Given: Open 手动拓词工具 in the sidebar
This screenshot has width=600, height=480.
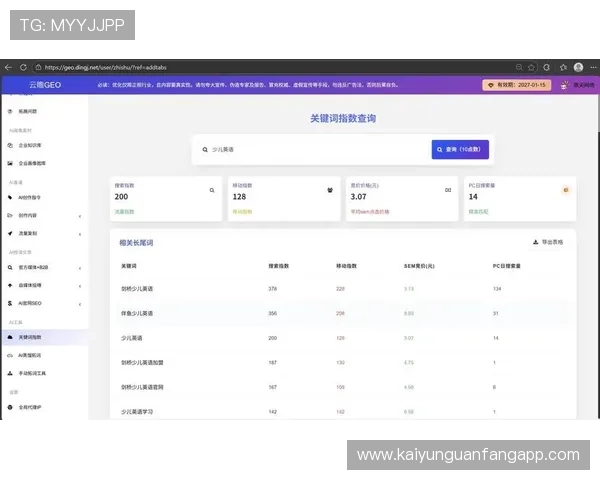Looking at the screenshot, I should (x=32, y=373).
